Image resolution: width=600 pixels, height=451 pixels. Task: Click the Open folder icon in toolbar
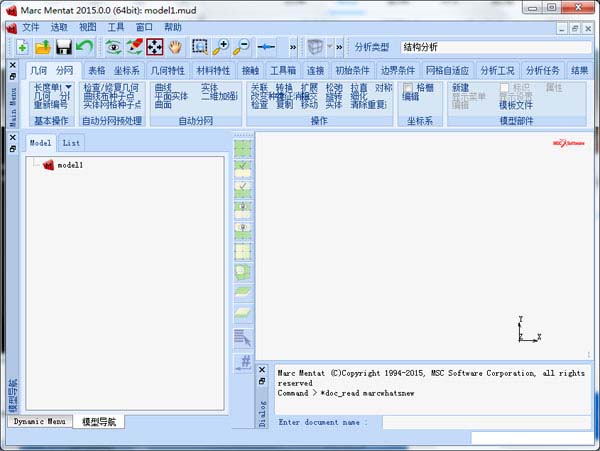coord(43,47)
